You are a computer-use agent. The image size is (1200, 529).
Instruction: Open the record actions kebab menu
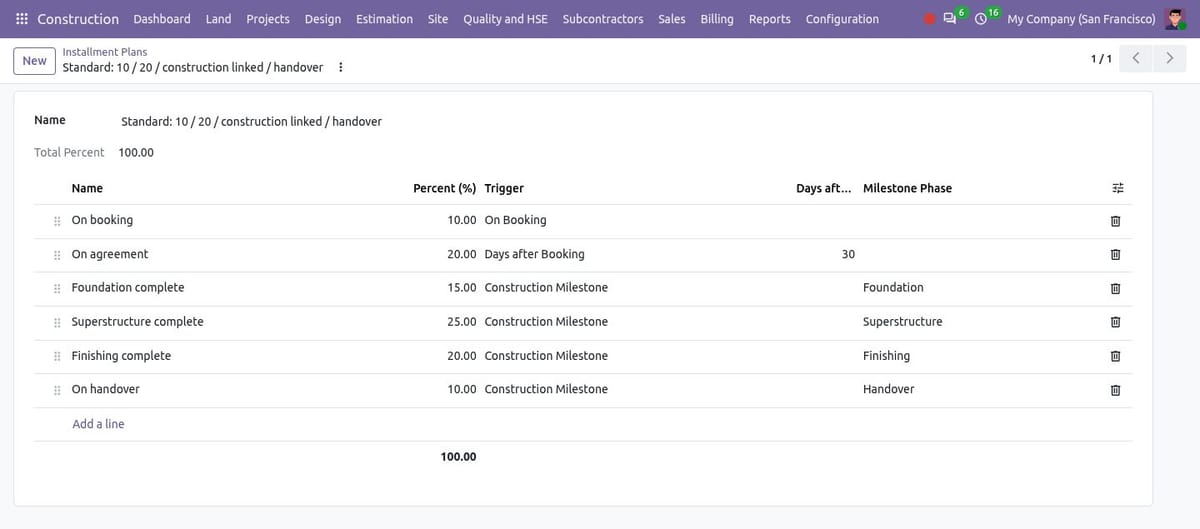coord(341,67)
